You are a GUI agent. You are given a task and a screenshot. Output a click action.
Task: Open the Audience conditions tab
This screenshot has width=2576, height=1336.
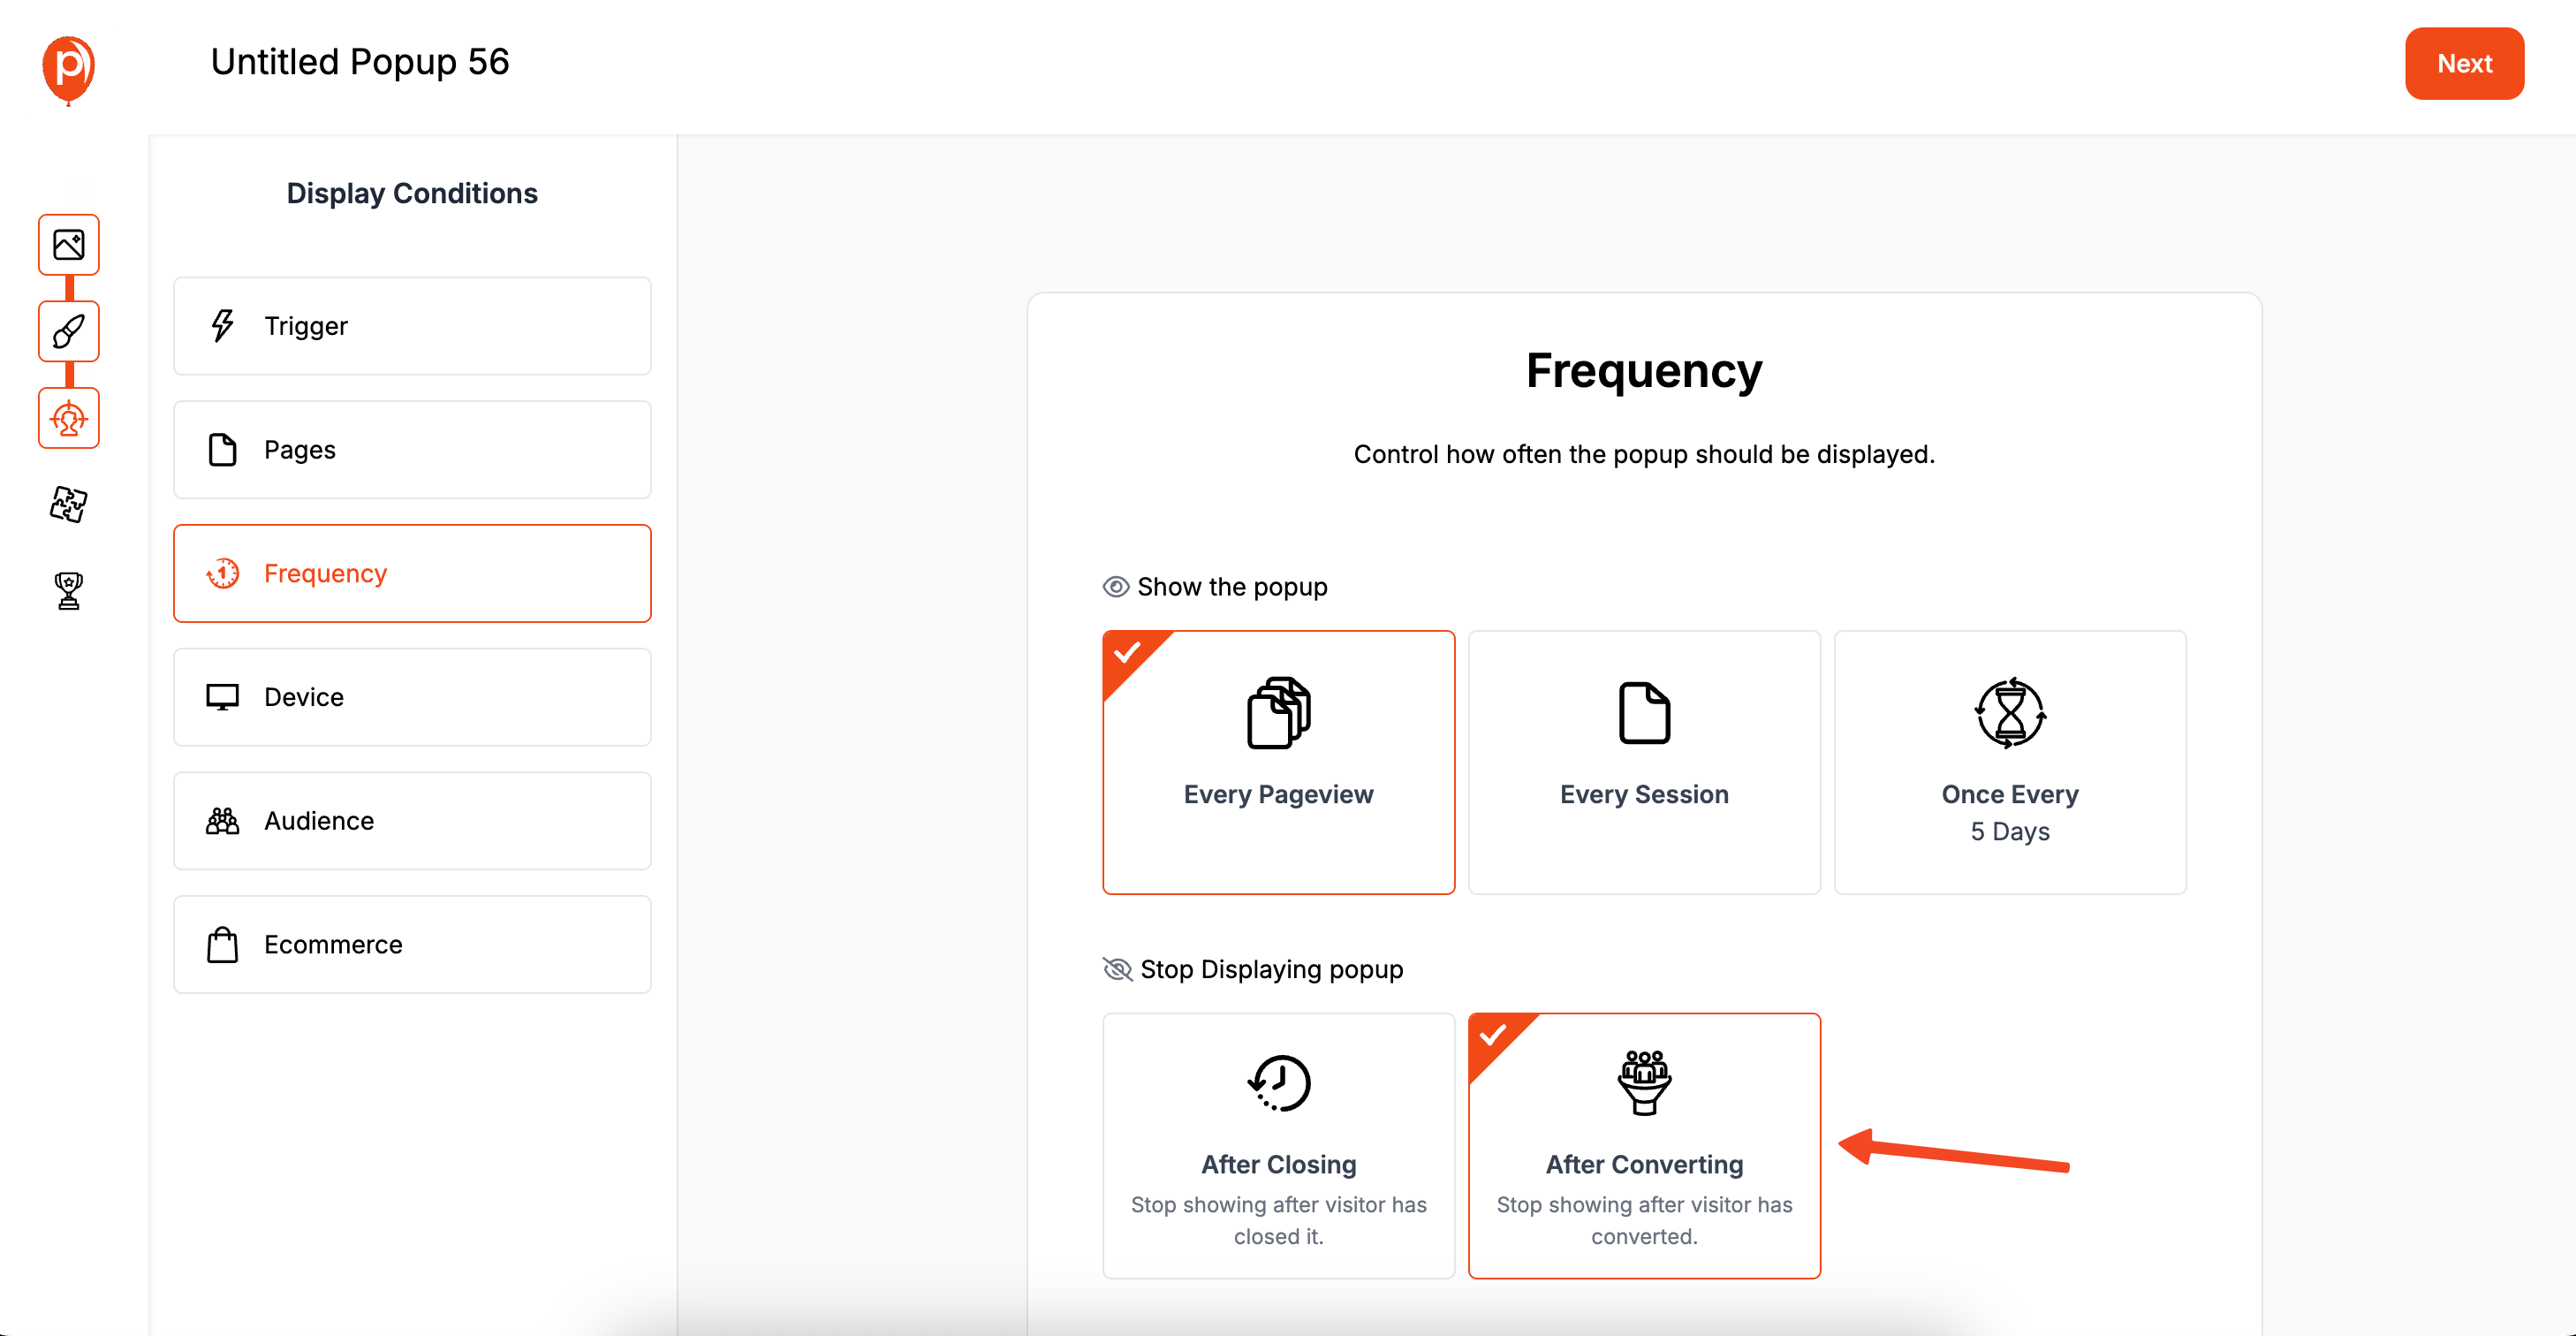412,821
